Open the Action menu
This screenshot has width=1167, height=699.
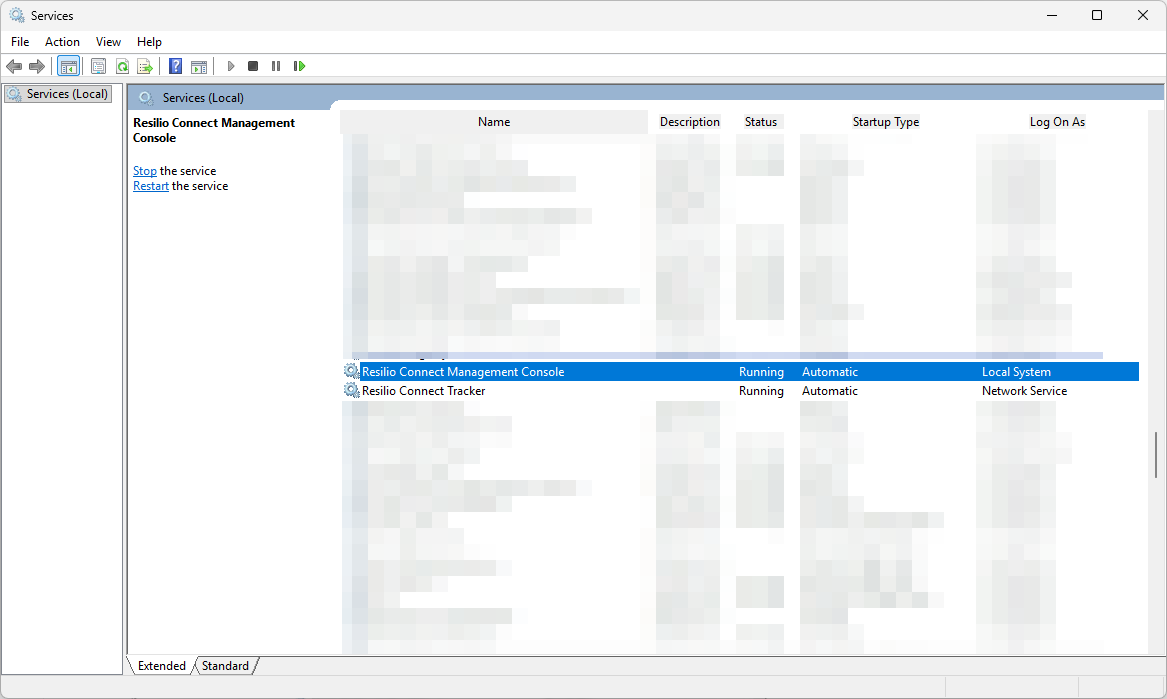(x=62, y=42)
